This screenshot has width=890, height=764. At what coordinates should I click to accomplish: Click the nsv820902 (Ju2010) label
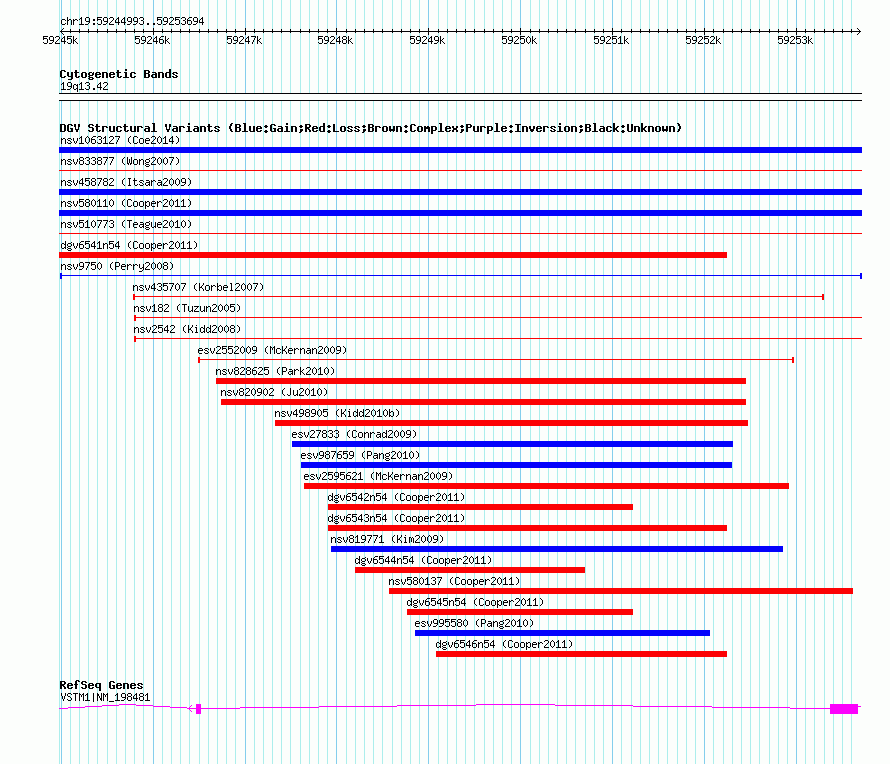(274, 392)
